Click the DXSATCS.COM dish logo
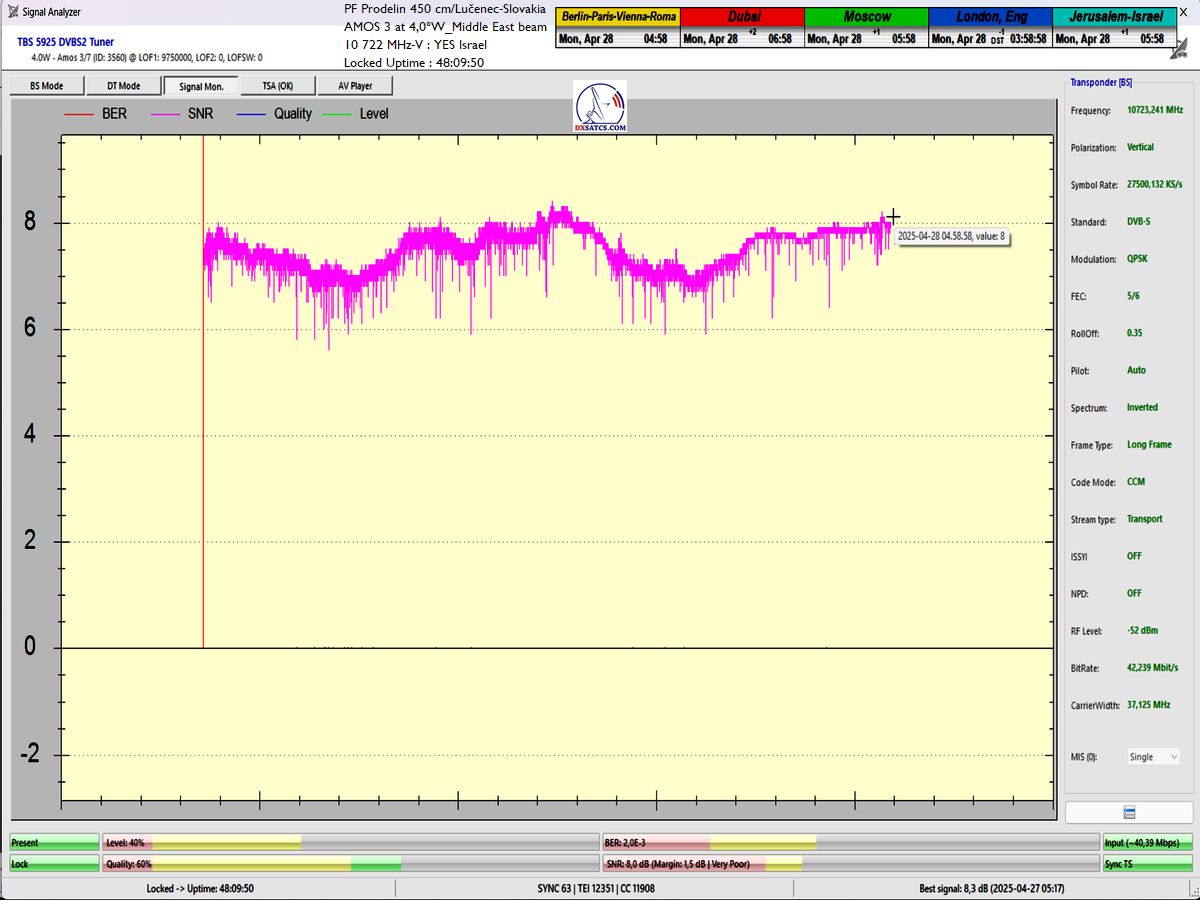 [x=600, y=108]
